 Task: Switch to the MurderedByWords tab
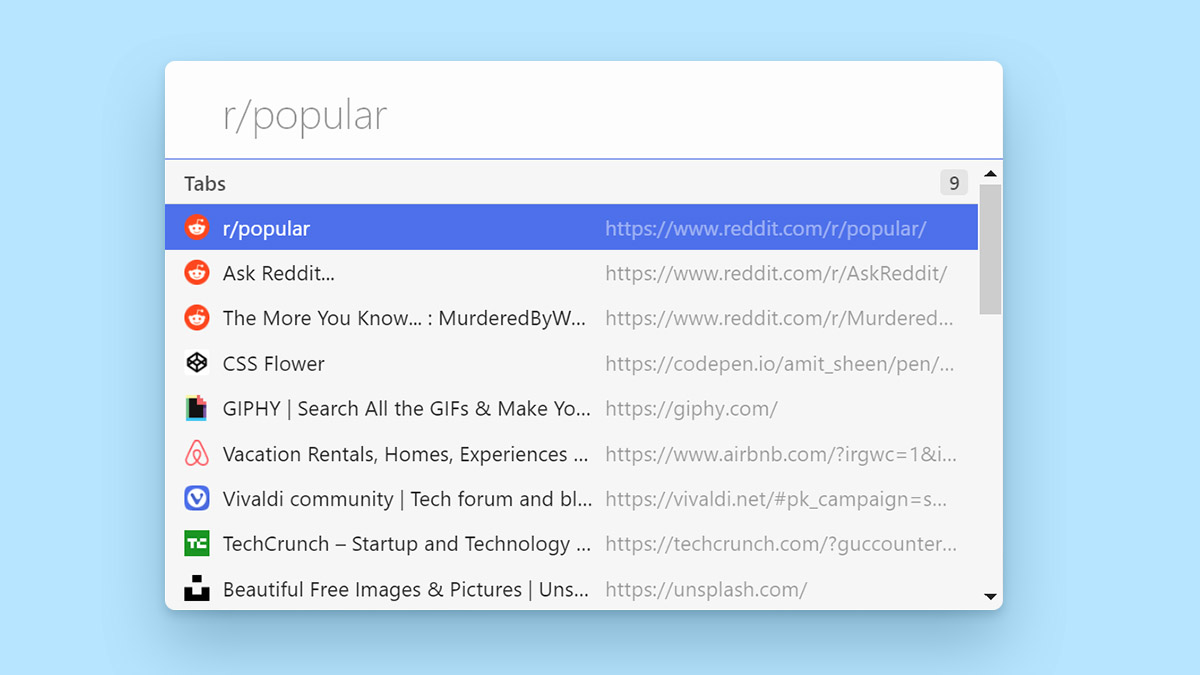pos(400,318)
